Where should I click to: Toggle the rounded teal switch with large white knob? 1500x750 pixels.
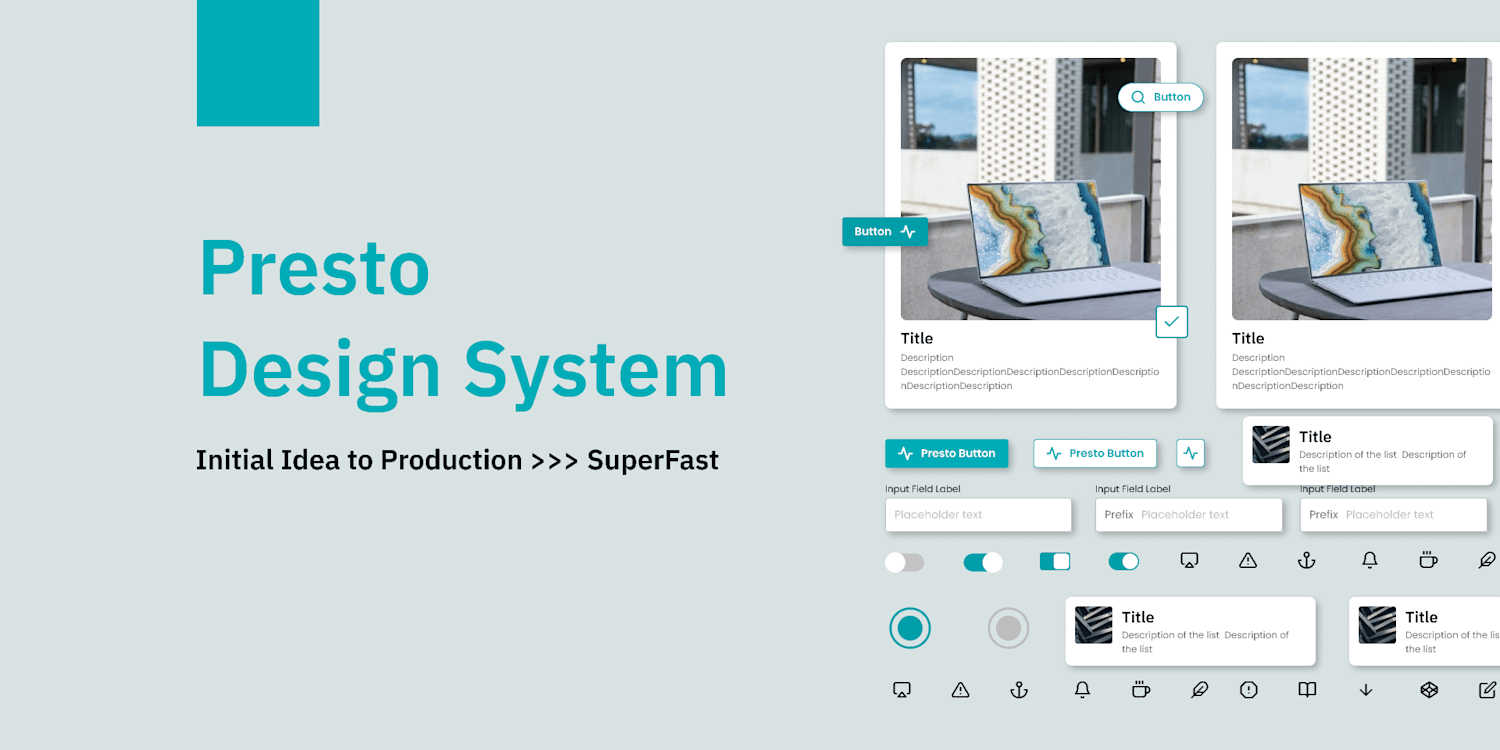point(983,562)
